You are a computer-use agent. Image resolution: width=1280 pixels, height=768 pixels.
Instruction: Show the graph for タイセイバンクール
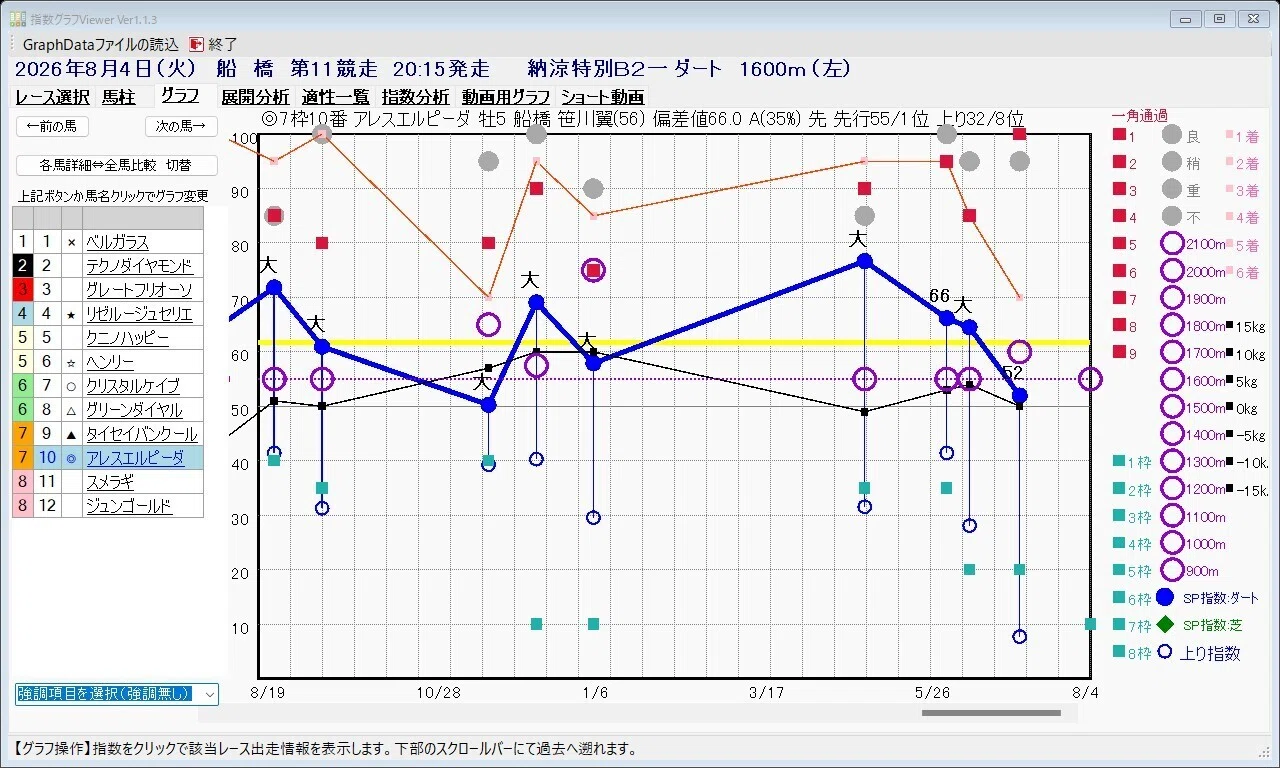point(141,434)
